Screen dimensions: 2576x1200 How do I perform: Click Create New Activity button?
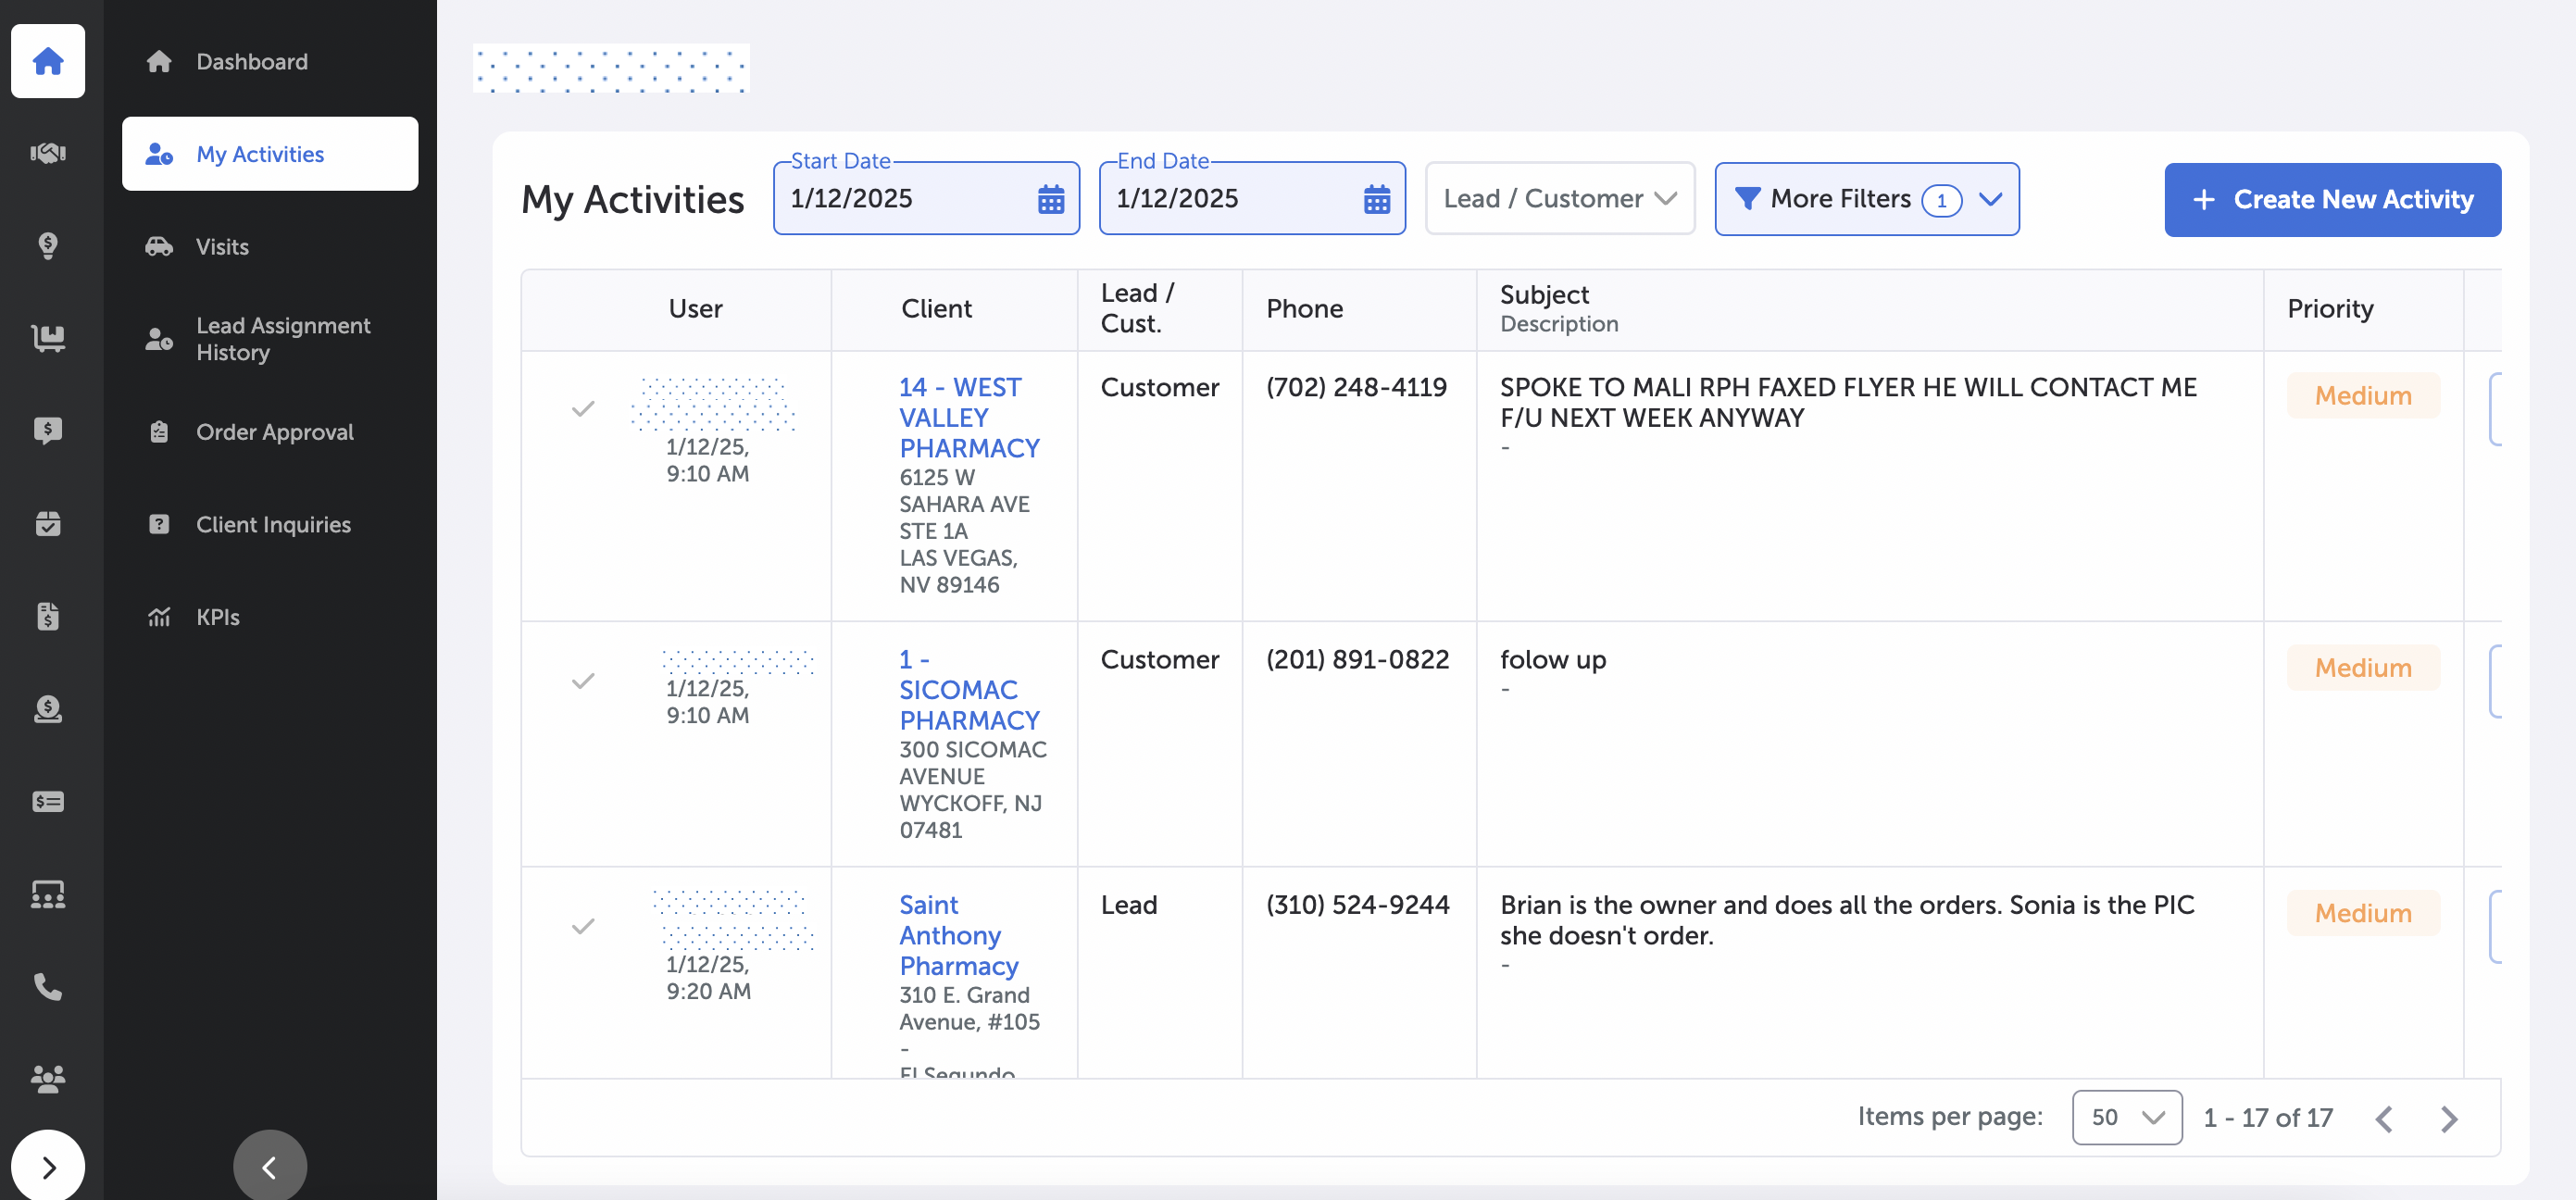2332,199
